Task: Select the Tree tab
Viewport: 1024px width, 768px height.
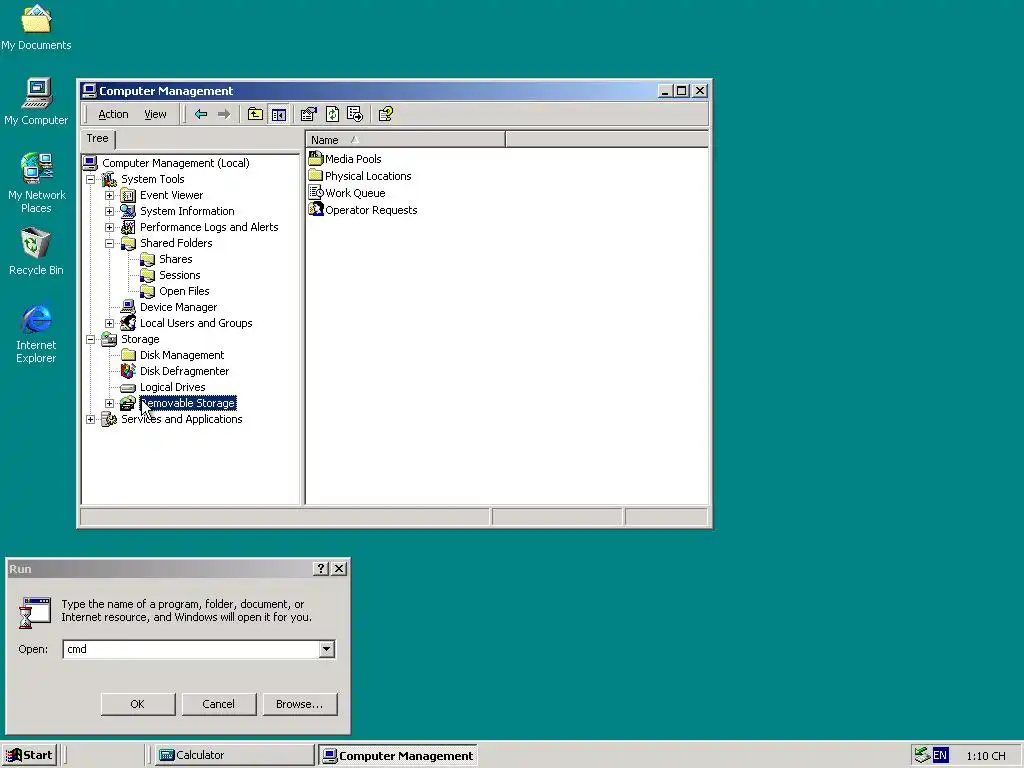Action: click(x=97, y=138)
